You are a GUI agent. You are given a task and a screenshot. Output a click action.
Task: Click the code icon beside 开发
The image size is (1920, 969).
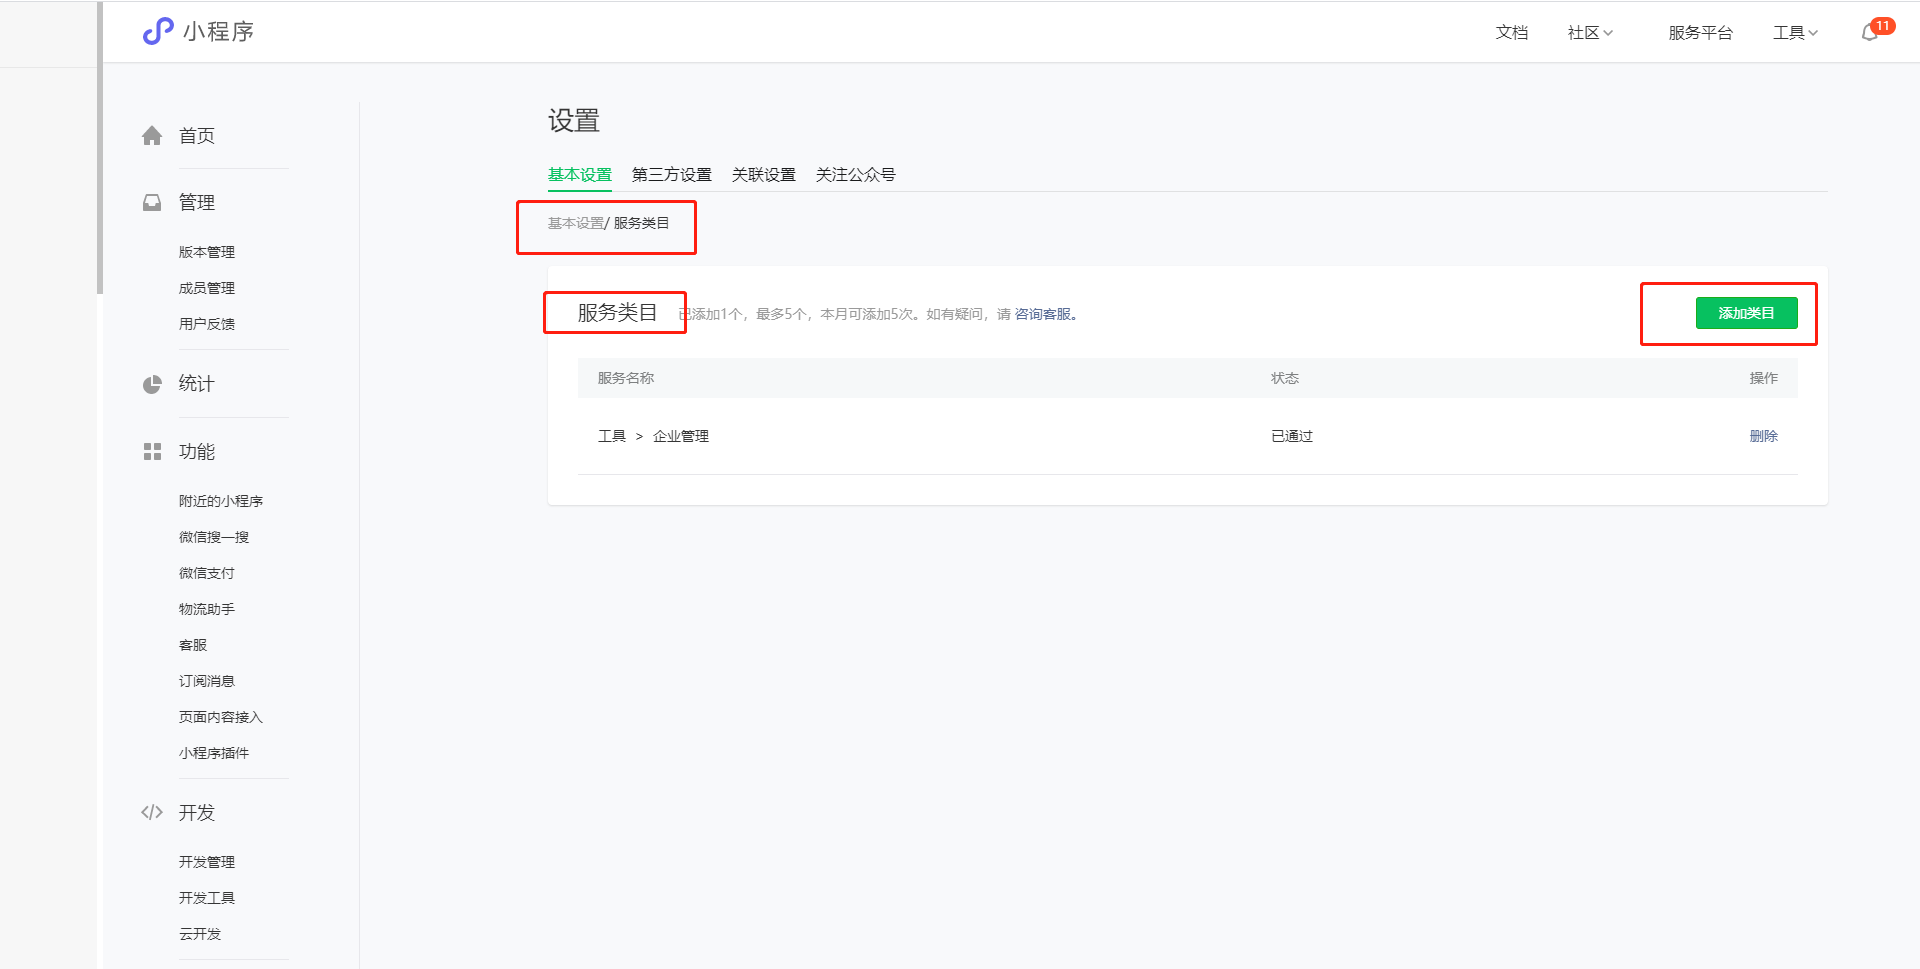152,813
